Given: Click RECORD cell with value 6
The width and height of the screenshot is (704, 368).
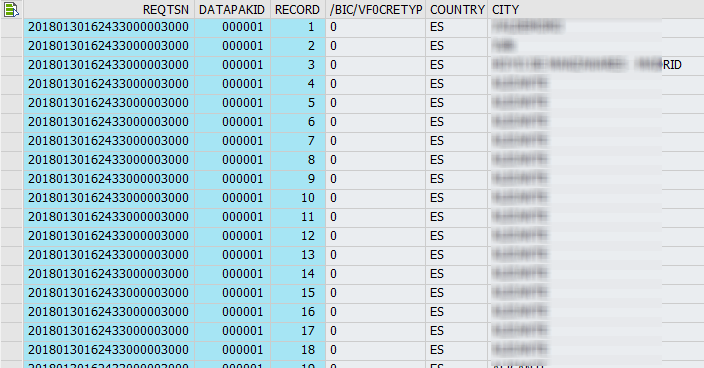Looking at the screenshot, I should point(298,122).
